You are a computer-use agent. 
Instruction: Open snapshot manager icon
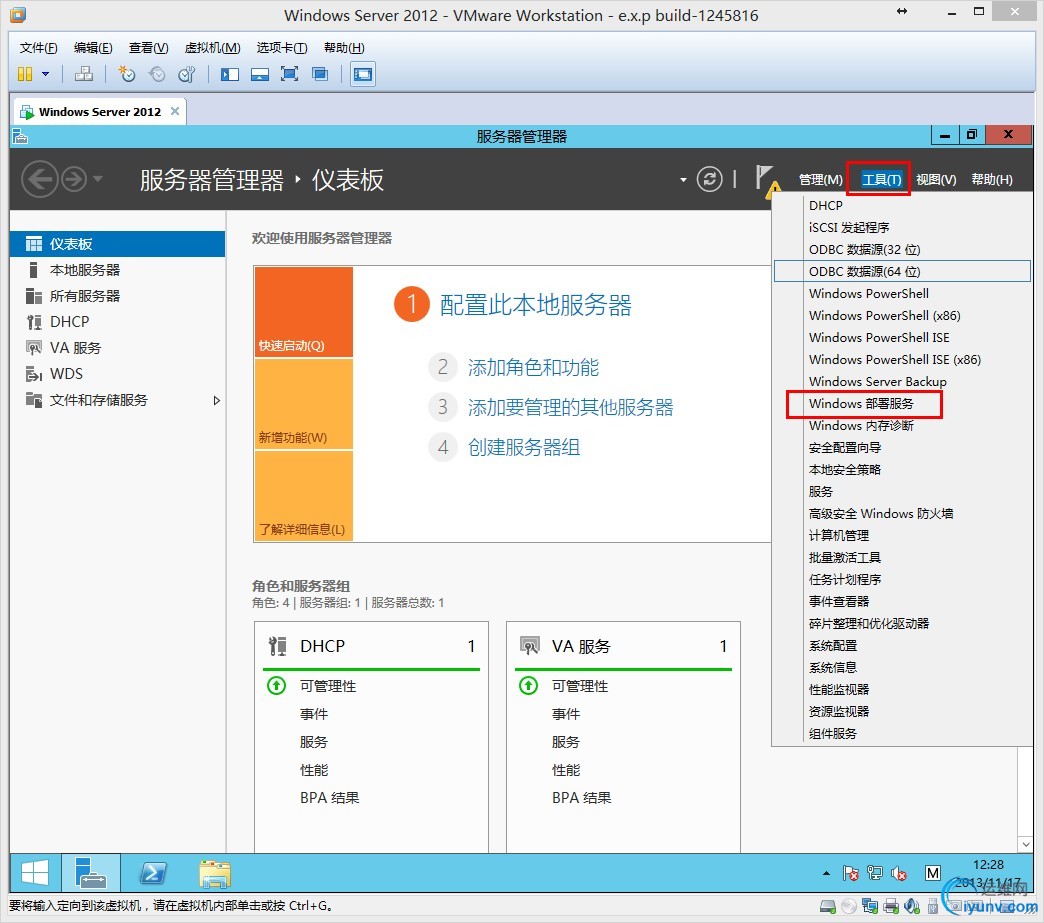(x=186, y=74)
